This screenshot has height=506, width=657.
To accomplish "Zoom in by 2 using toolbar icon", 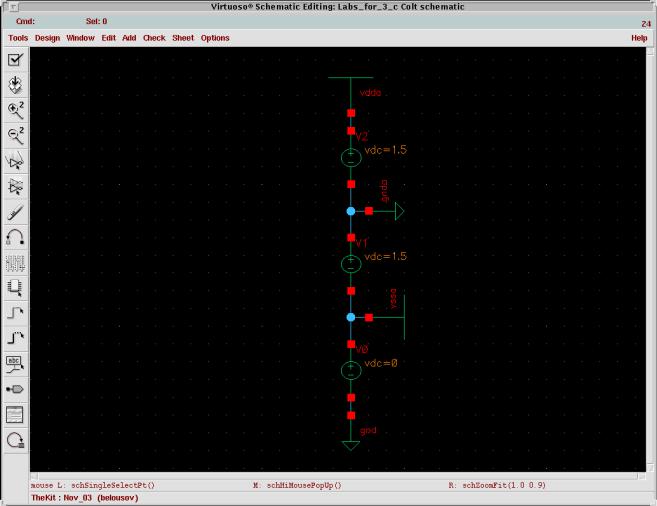I will (15, 110).
